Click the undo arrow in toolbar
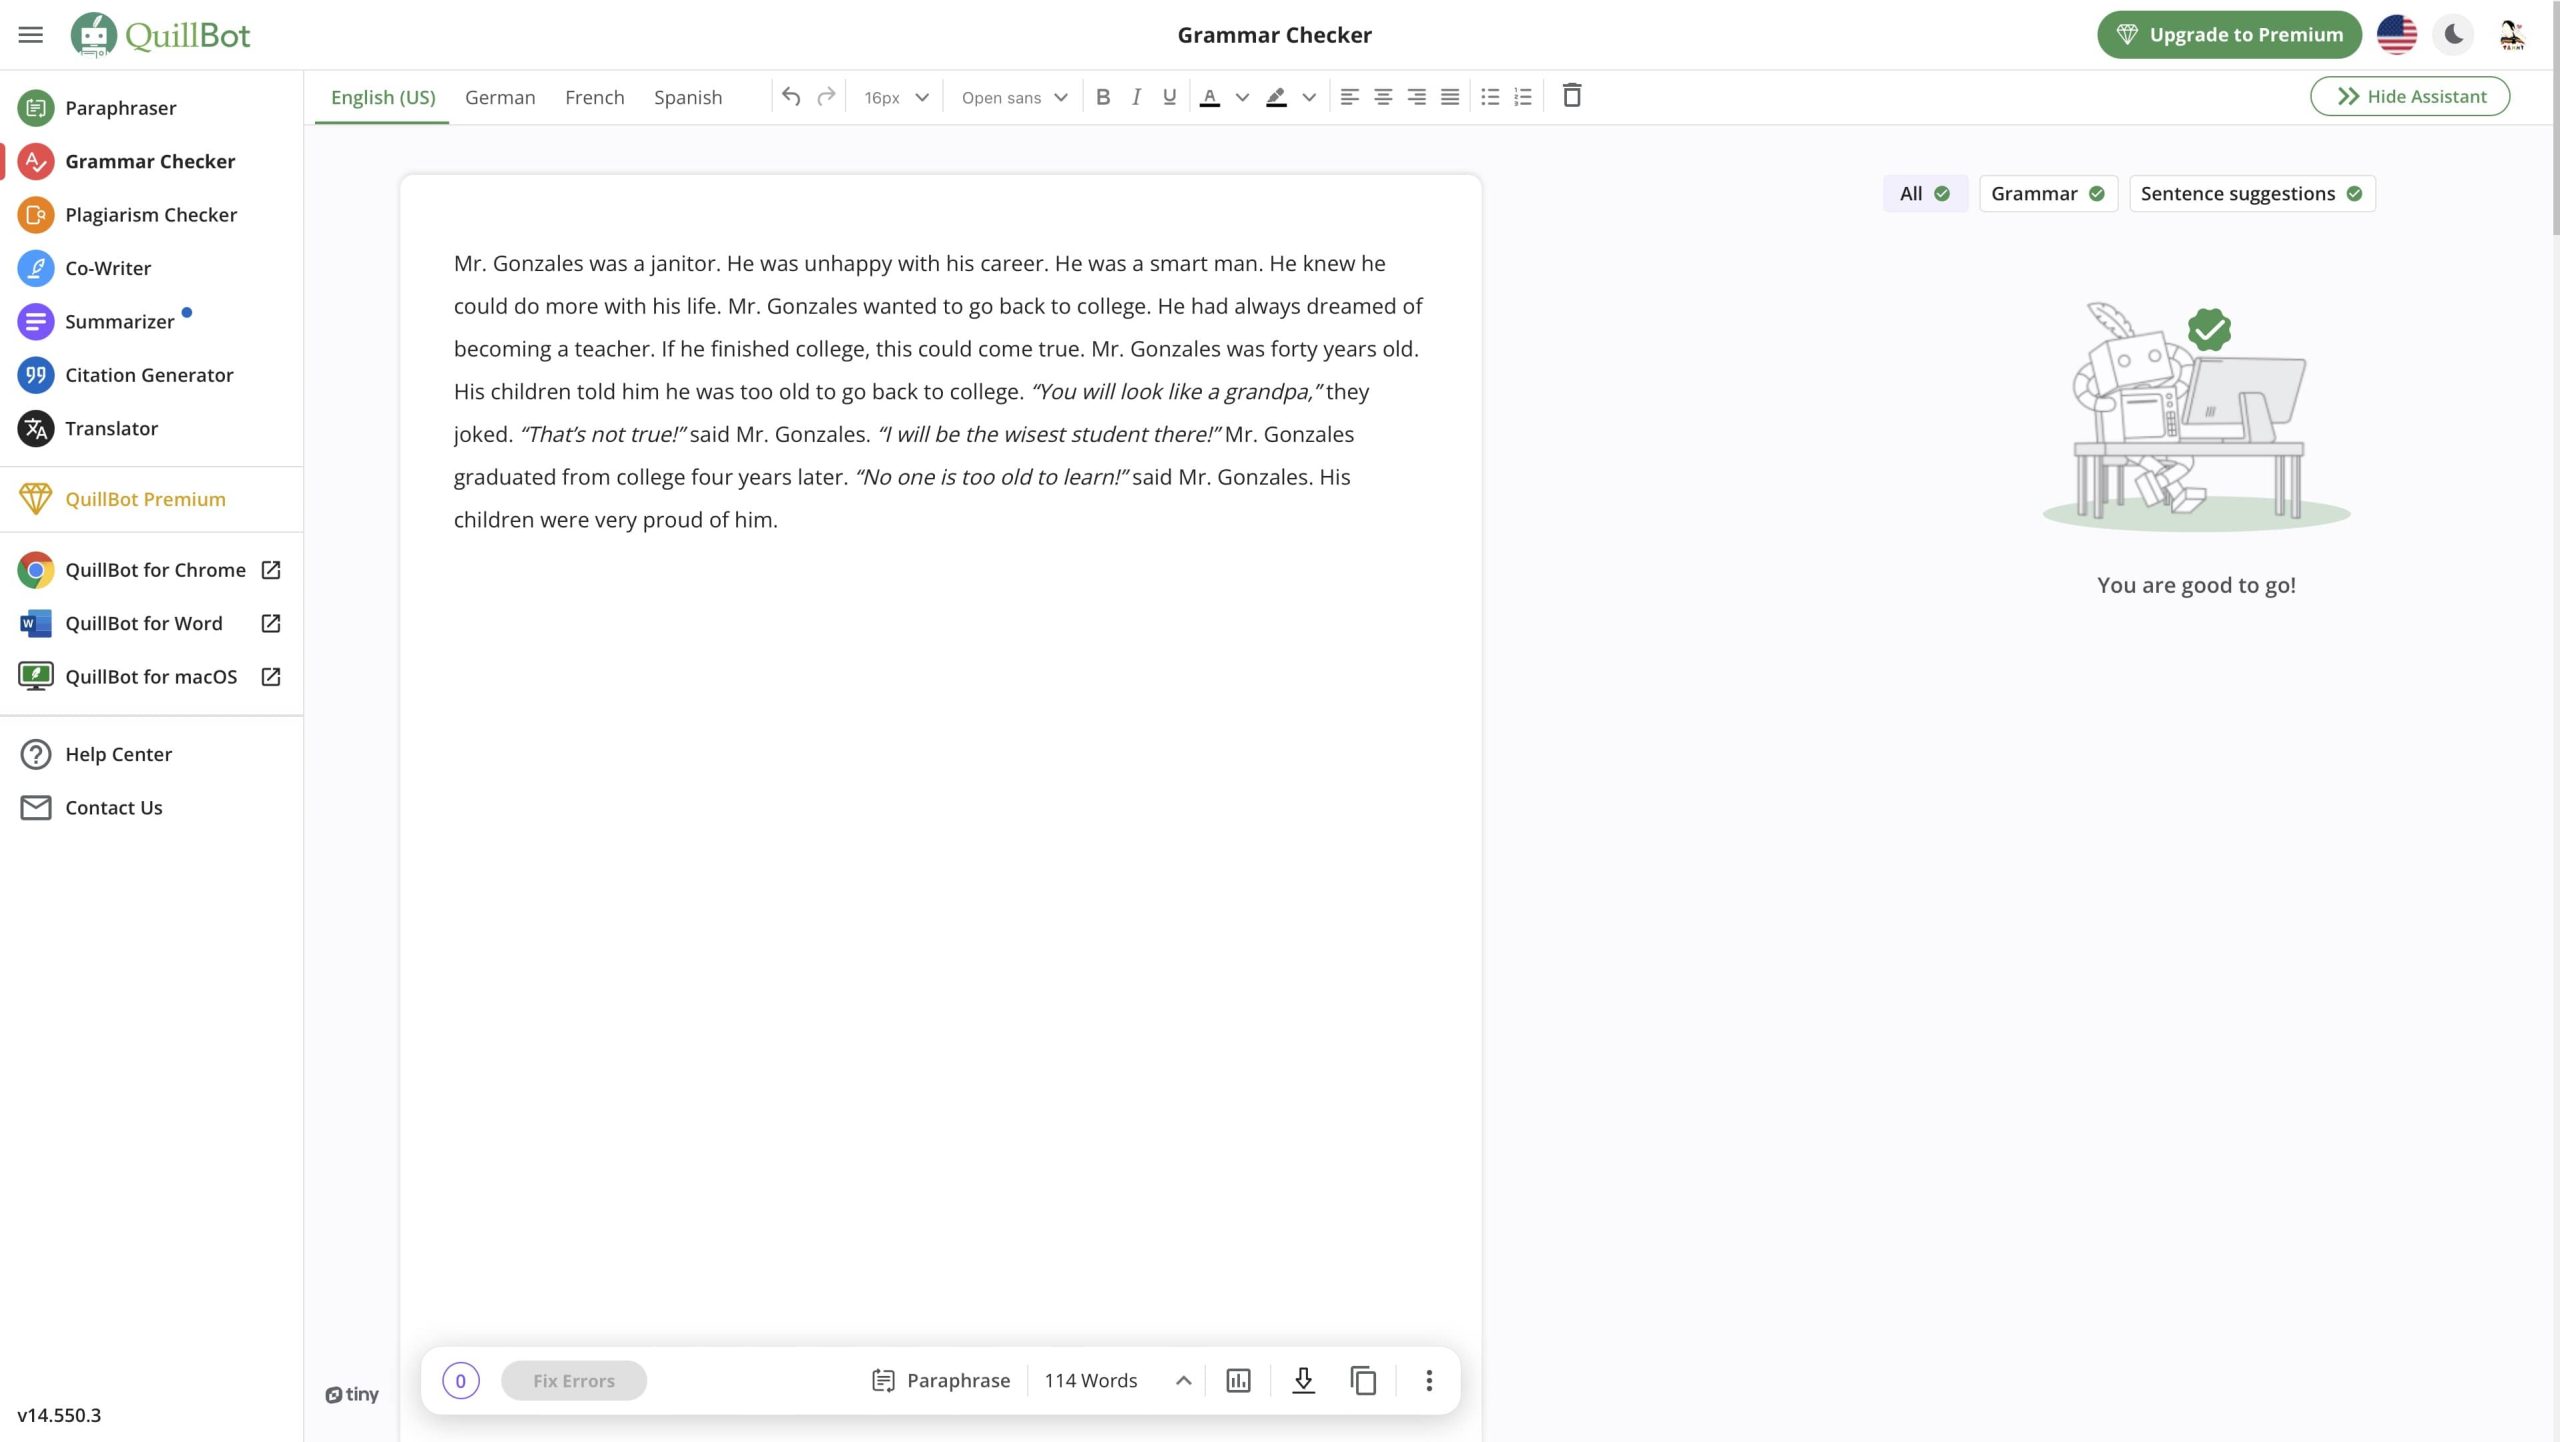The width and height of the screenshot is (2560, 1442). point(791,97)
